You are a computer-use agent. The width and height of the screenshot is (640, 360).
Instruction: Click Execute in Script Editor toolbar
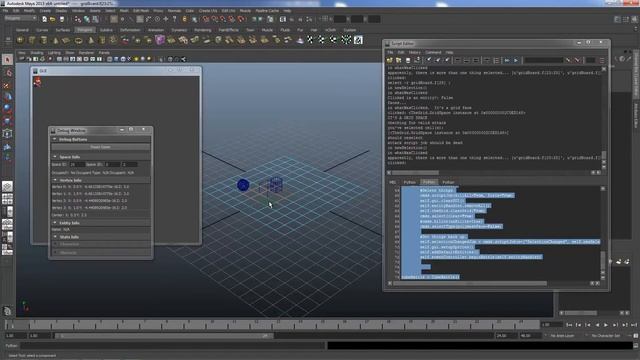click(516, 60)
